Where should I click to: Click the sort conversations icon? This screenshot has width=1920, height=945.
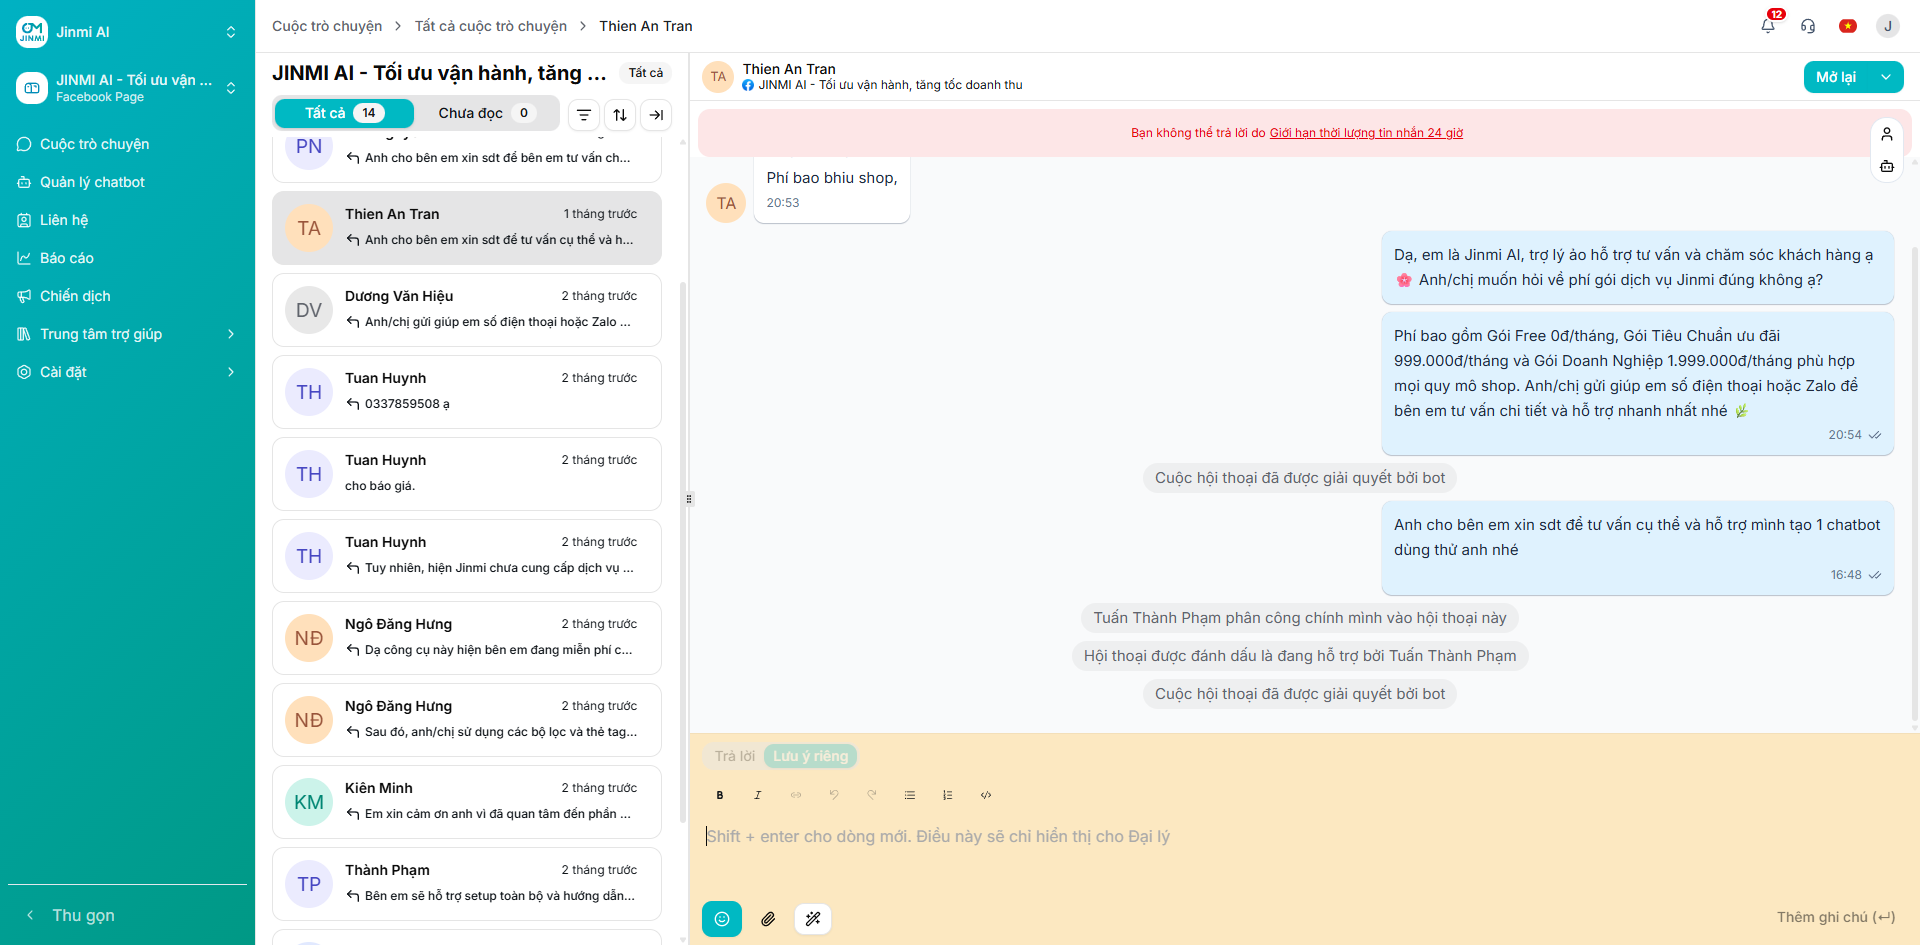(x=620, y=115)
